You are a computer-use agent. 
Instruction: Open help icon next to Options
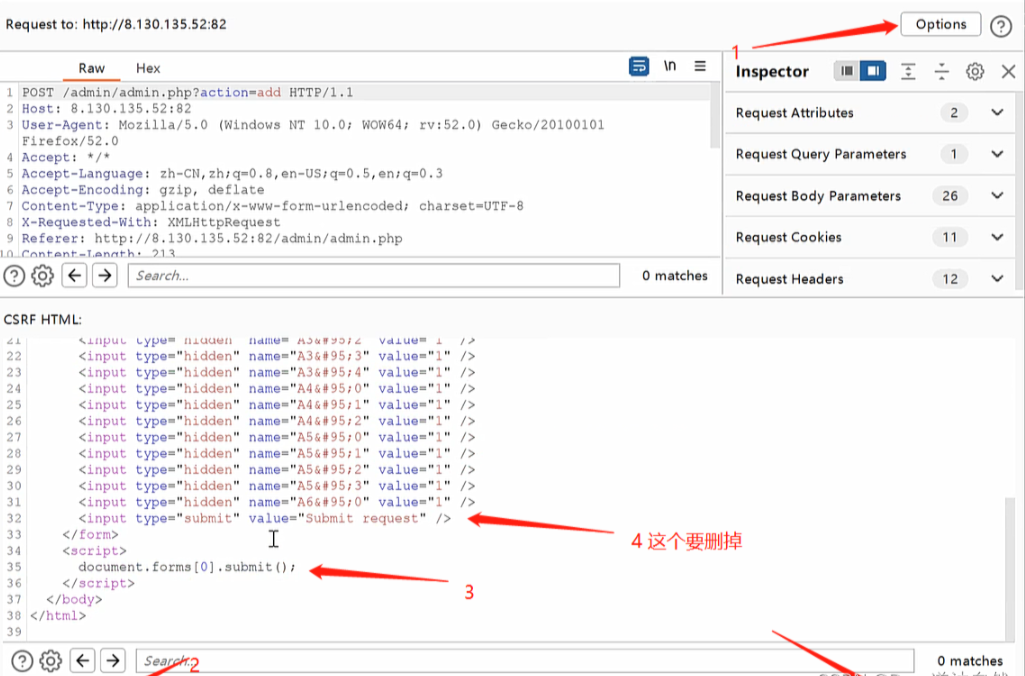coord(1001,26)
